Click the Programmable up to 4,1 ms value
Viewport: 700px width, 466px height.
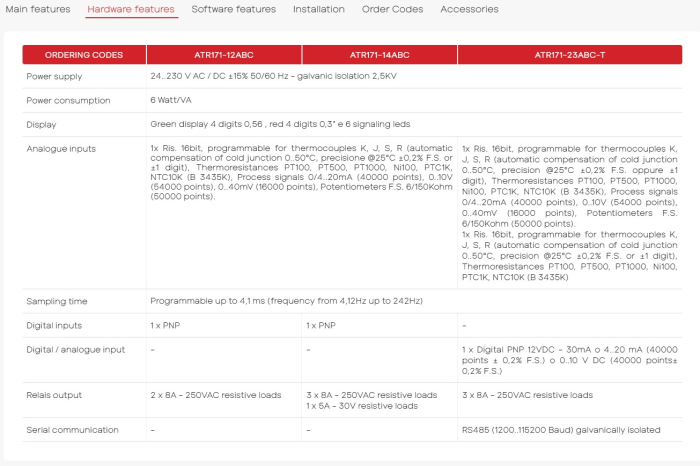pos(286,301)
